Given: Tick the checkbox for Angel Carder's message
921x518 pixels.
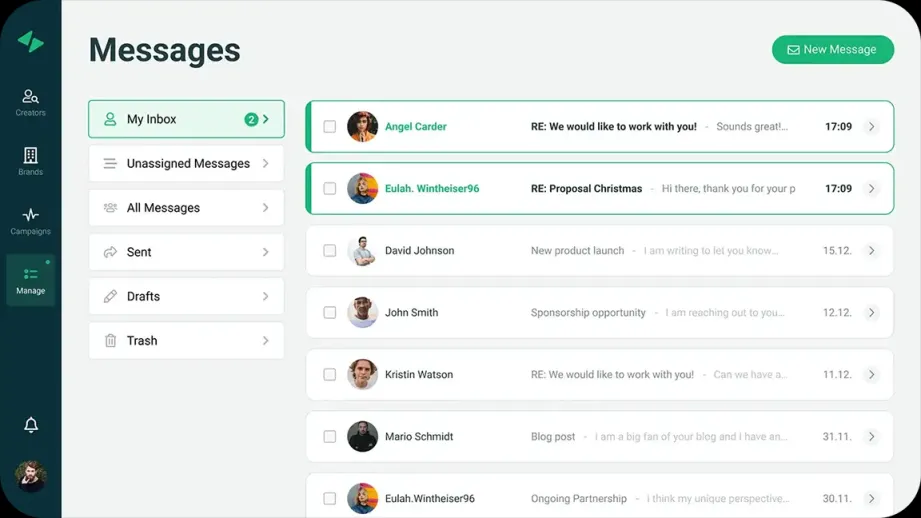Looking at the screenshot, I should pyautogui.click(x=329, y=127).
